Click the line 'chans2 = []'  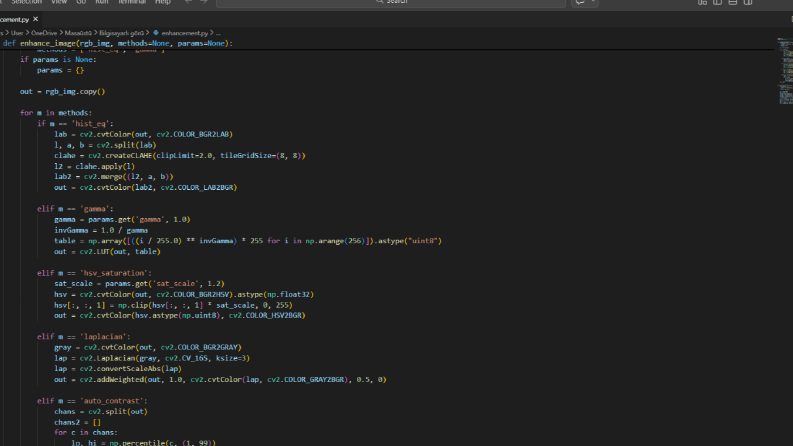(77, 422)
